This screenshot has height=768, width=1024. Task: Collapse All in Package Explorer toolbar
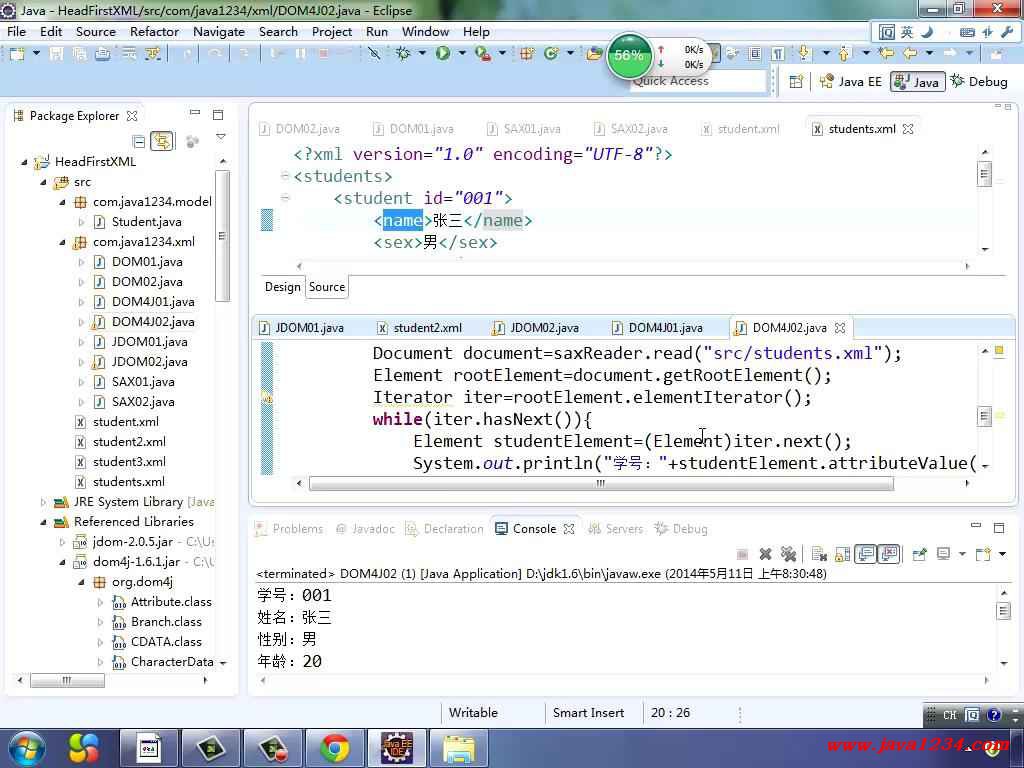tap(138, 141)
